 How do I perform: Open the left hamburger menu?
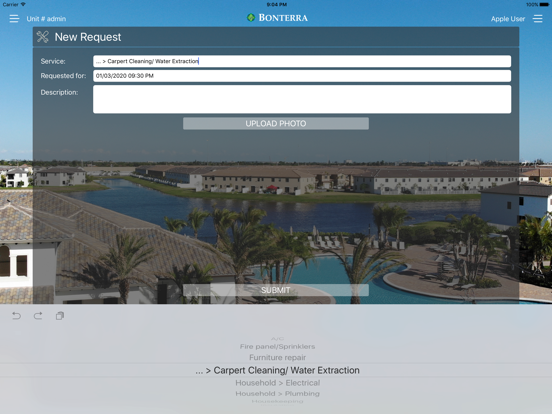coord(14,19)
